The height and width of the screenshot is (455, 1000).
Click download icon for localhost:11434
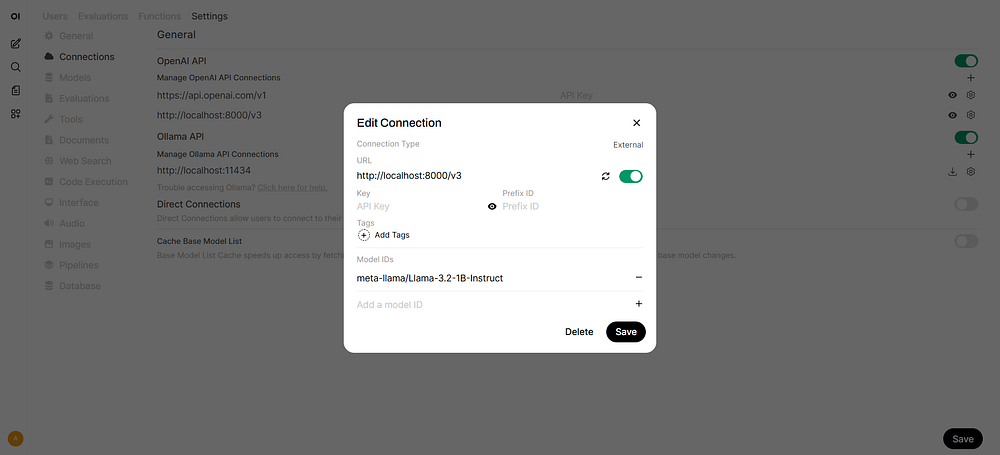952,171
